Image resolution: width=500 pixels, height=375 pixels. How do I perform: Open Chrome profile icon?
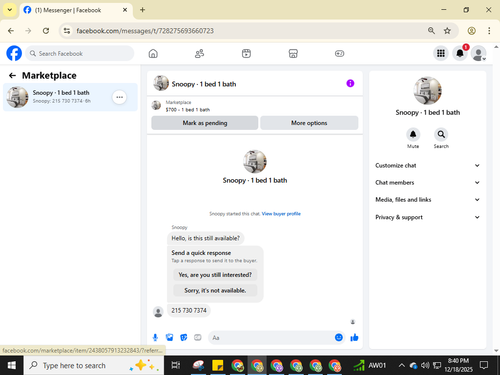click(471, 31)
